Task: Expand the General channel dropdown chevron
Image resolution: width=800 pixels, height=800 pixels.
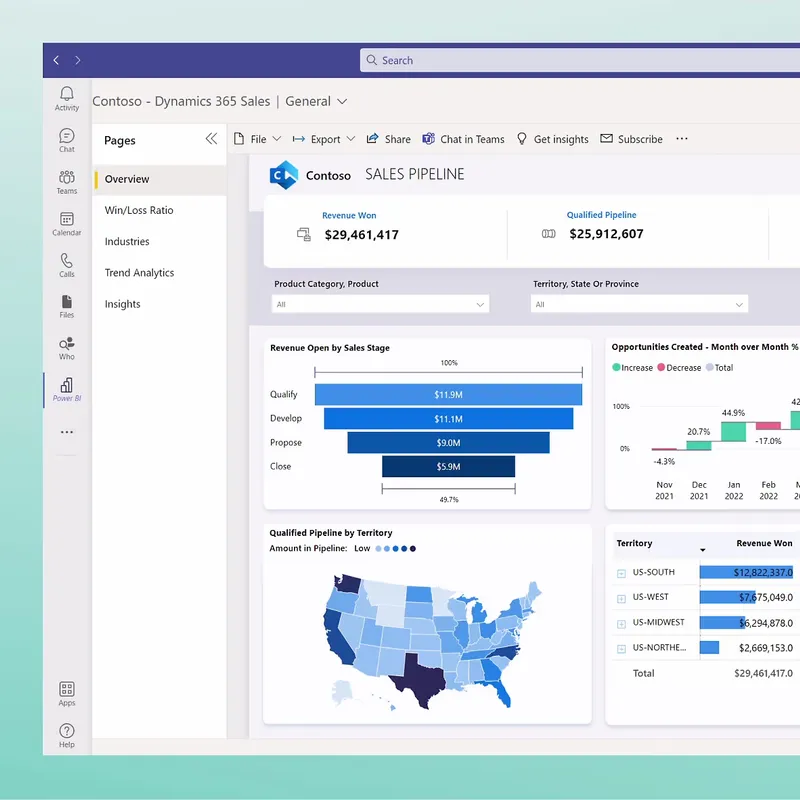Action: click(x=342, y=102)
